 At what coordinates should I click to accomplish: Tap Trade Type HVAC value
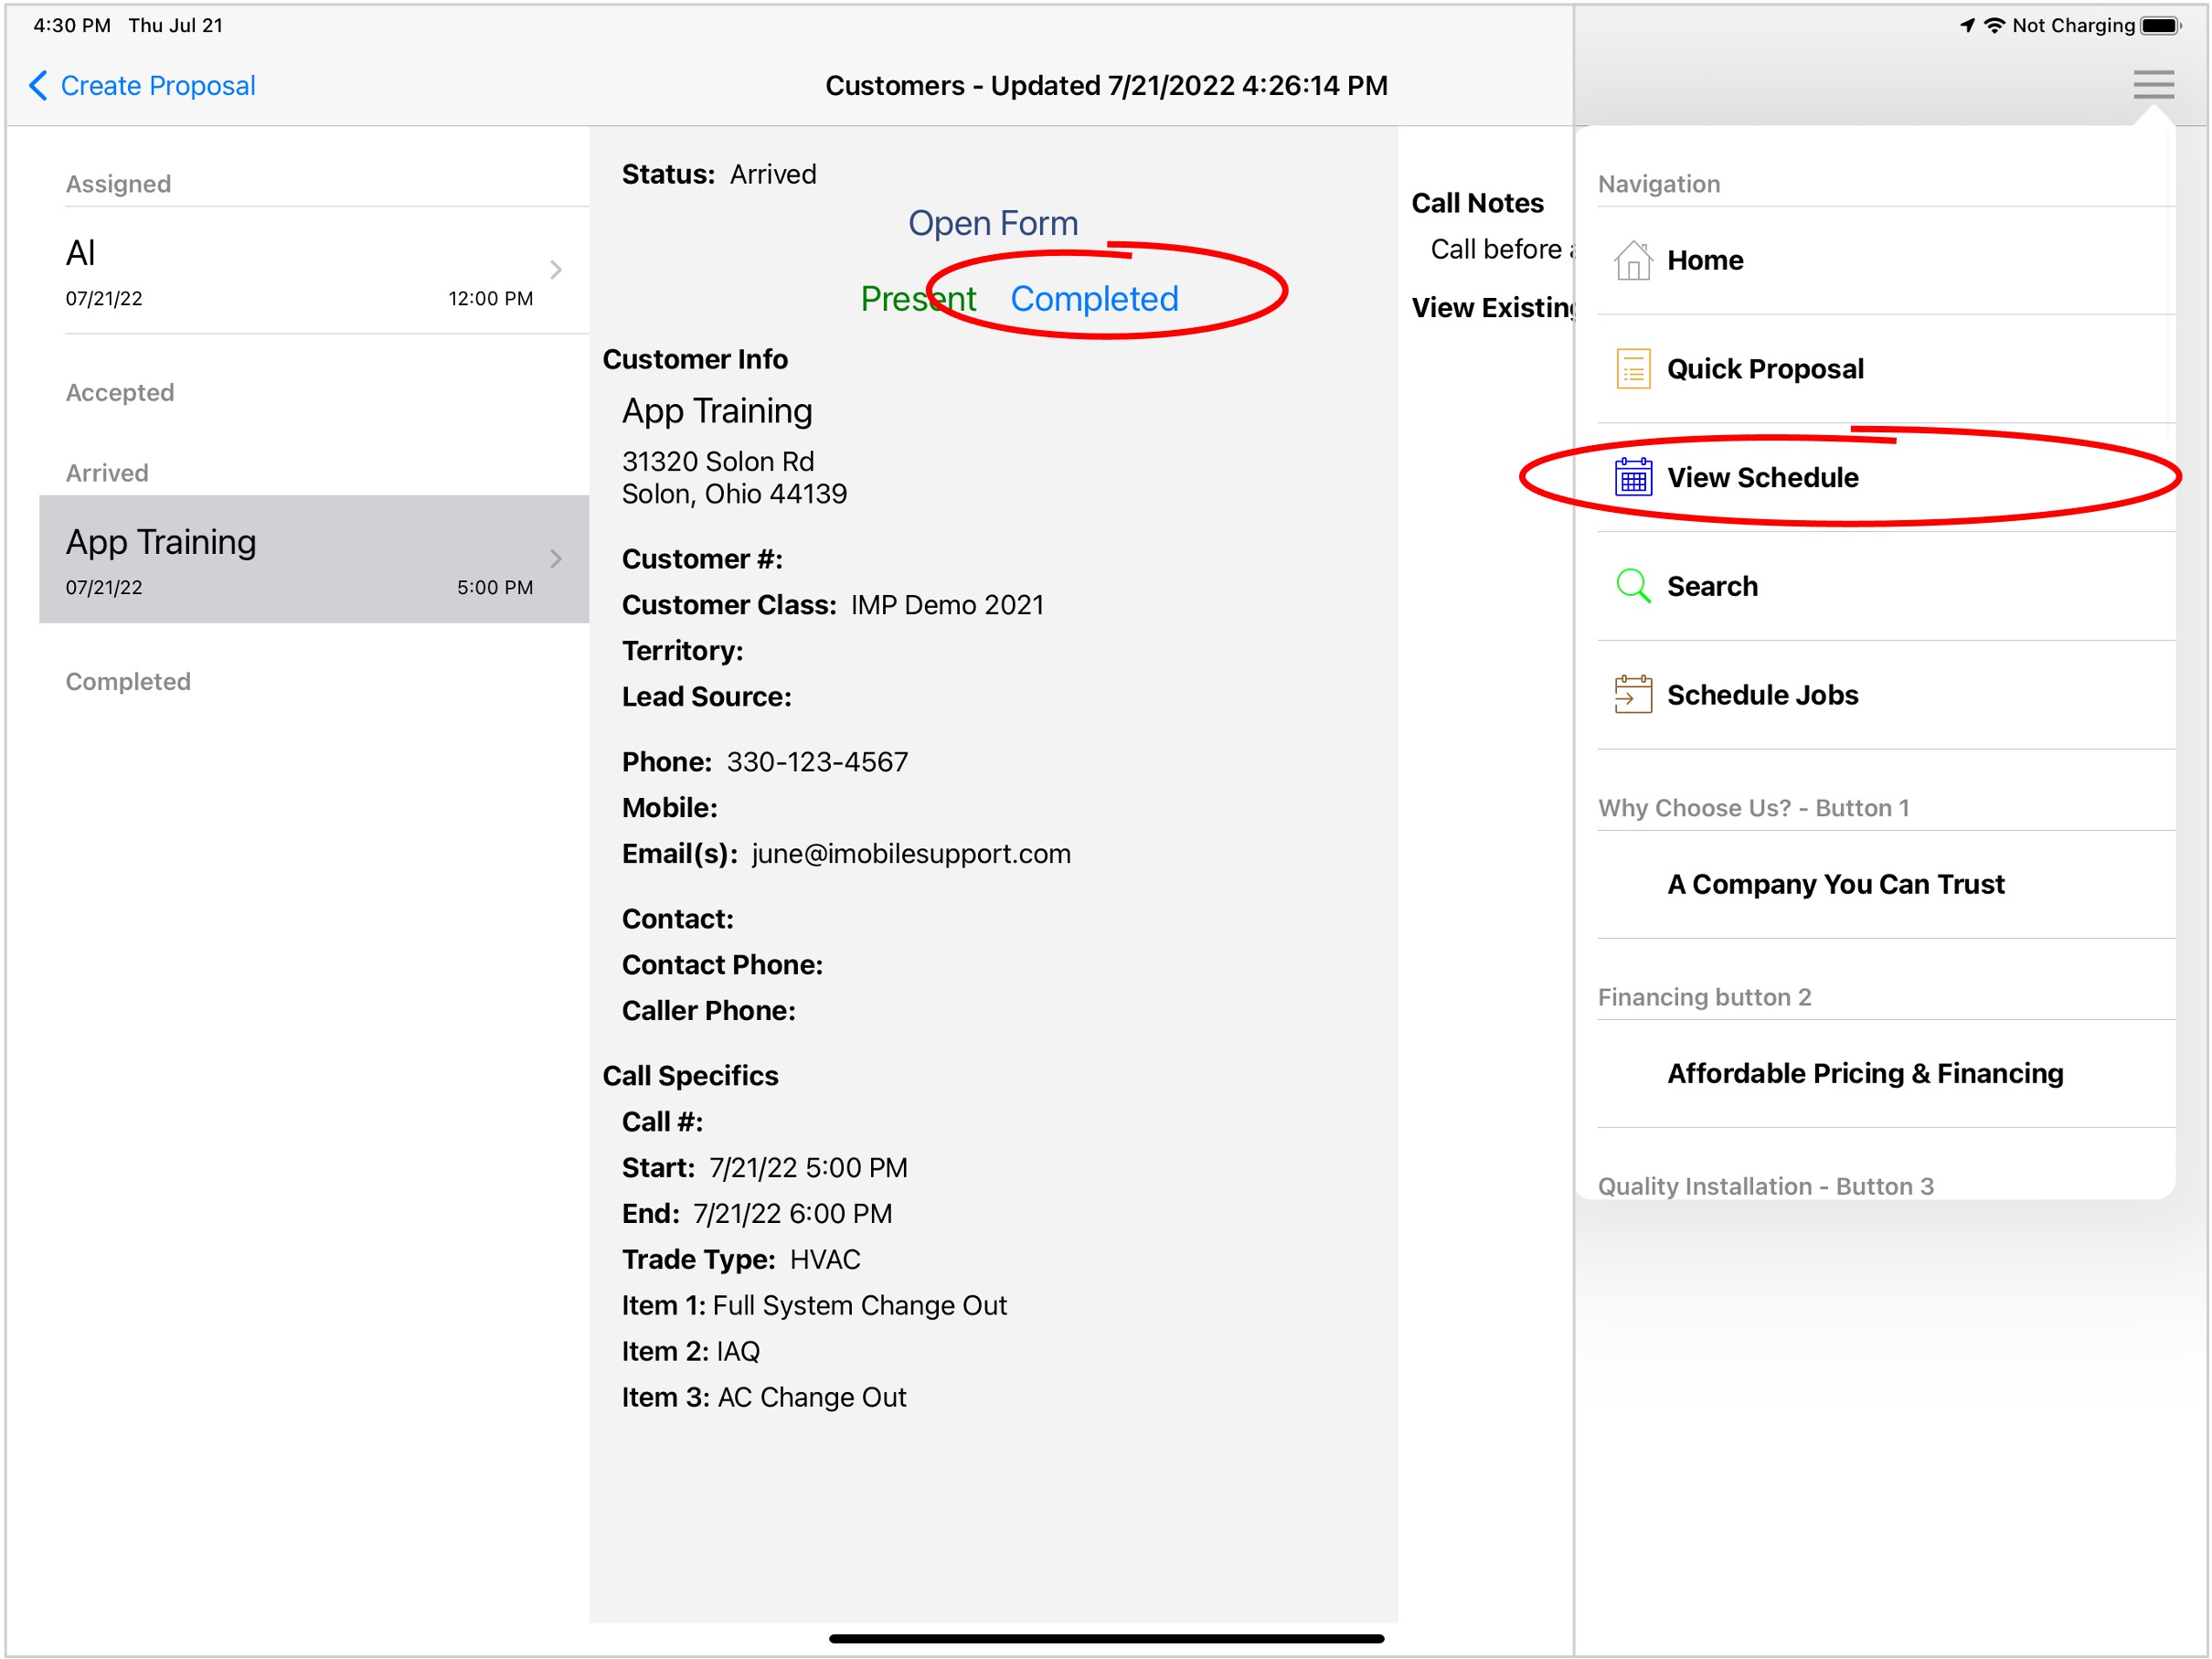(x=825, y=1260)
